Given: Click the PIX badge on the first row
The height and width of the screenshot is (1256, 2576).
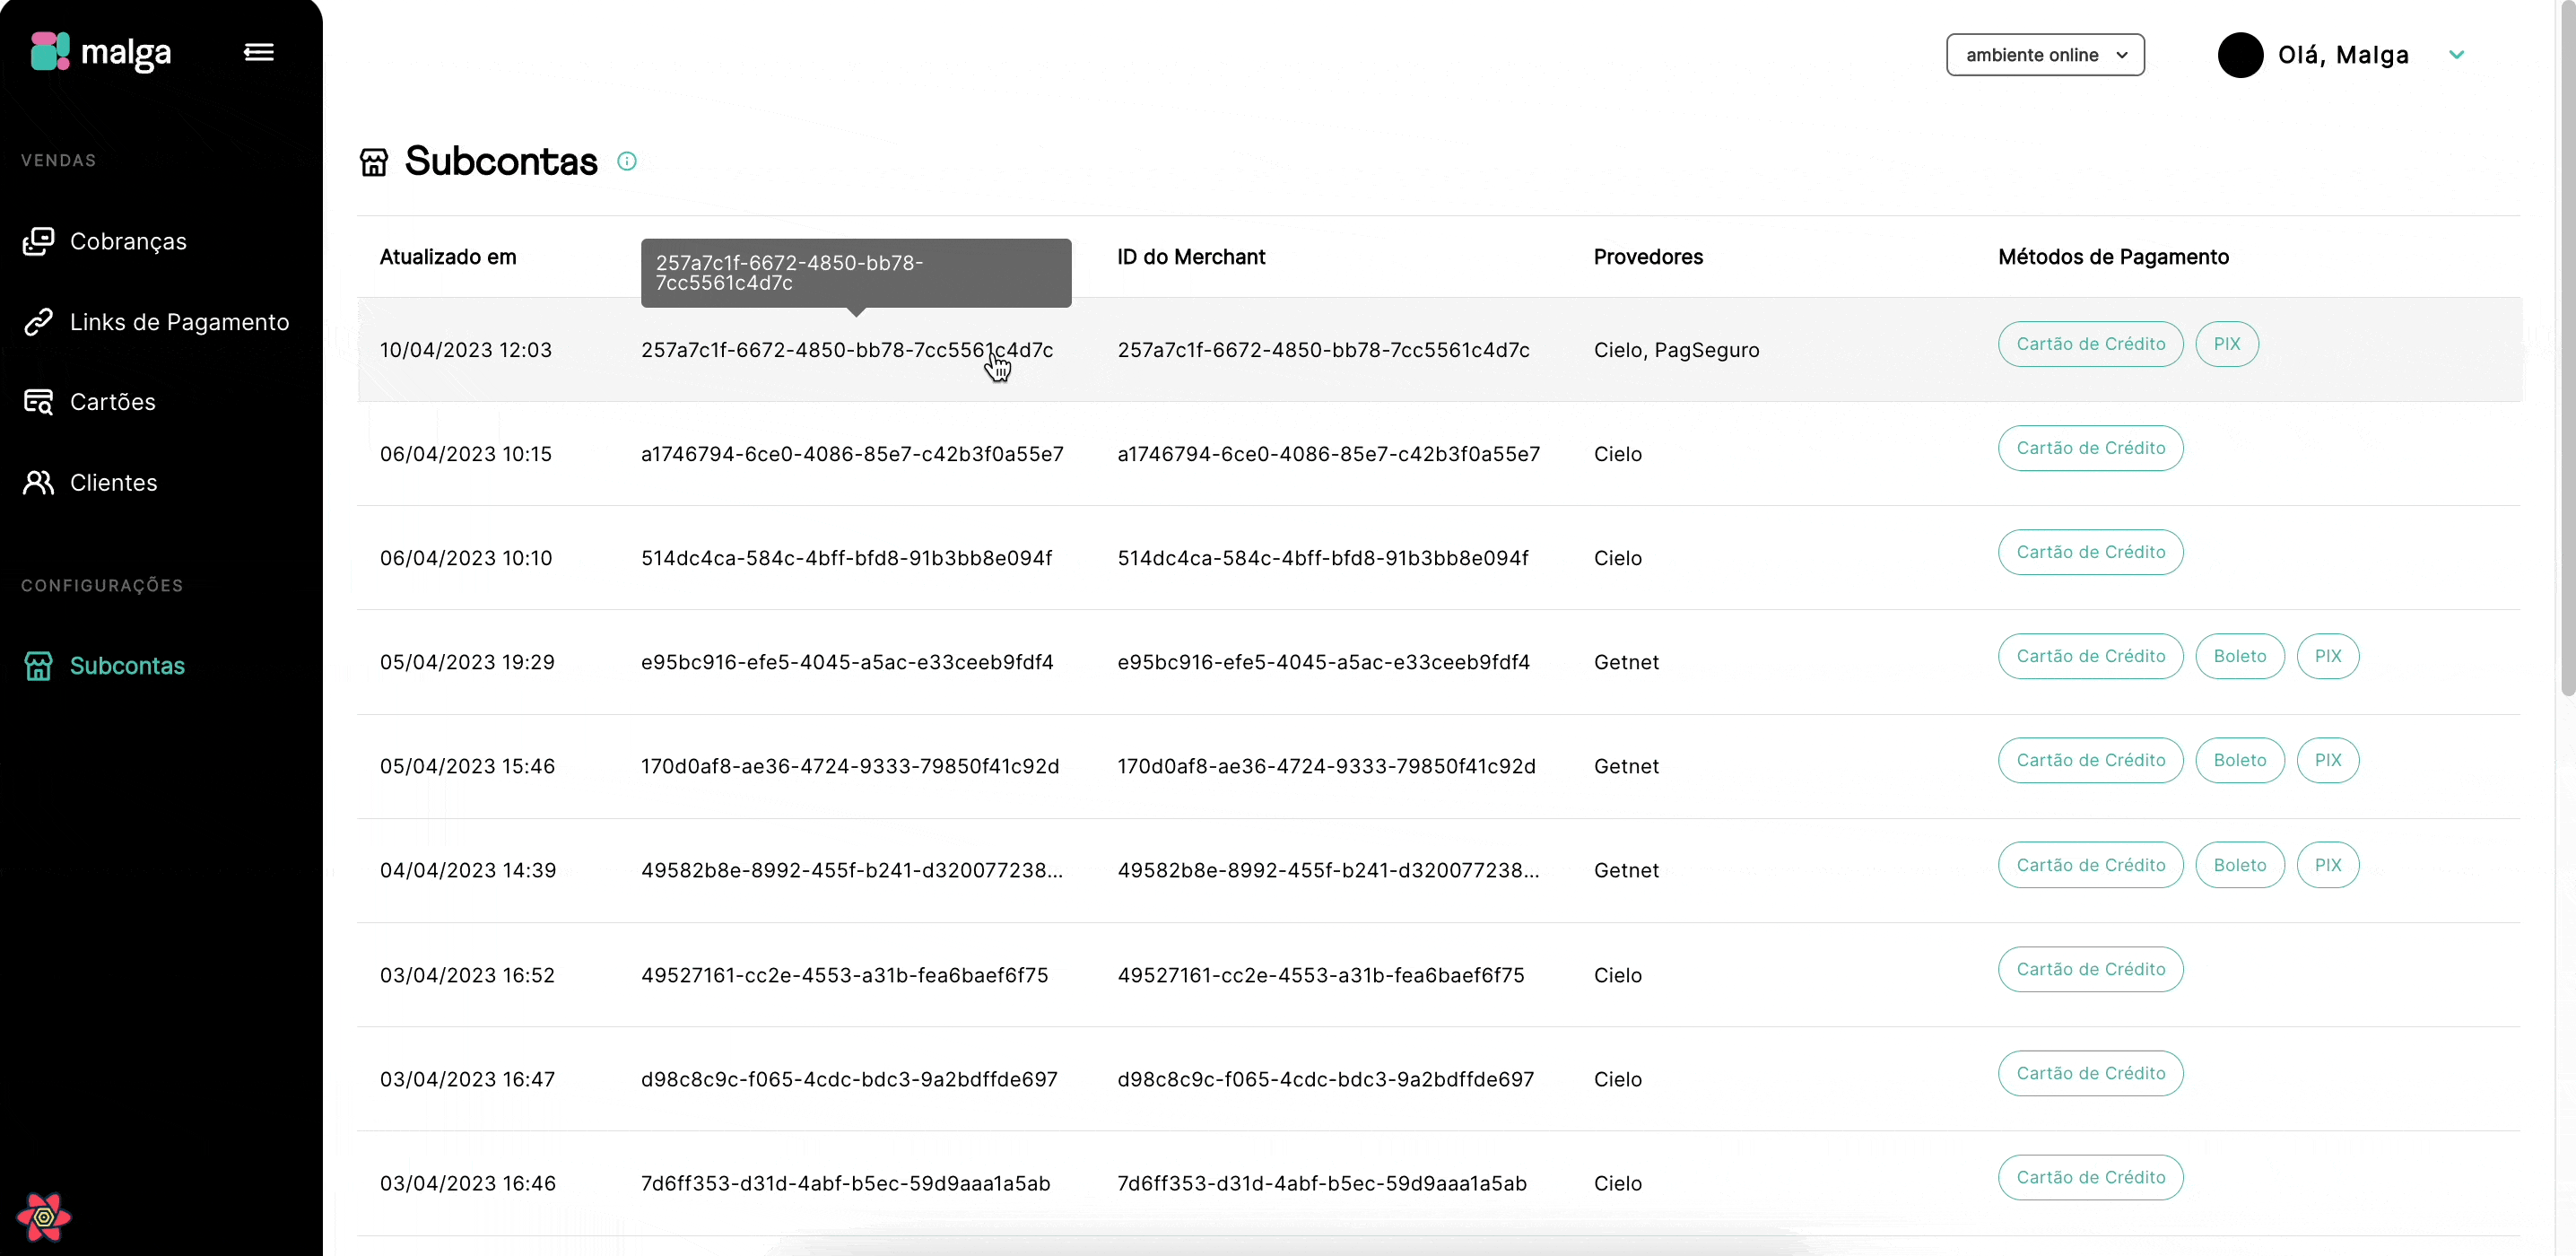Looking at the screenshot, I should pos(2227,344).
